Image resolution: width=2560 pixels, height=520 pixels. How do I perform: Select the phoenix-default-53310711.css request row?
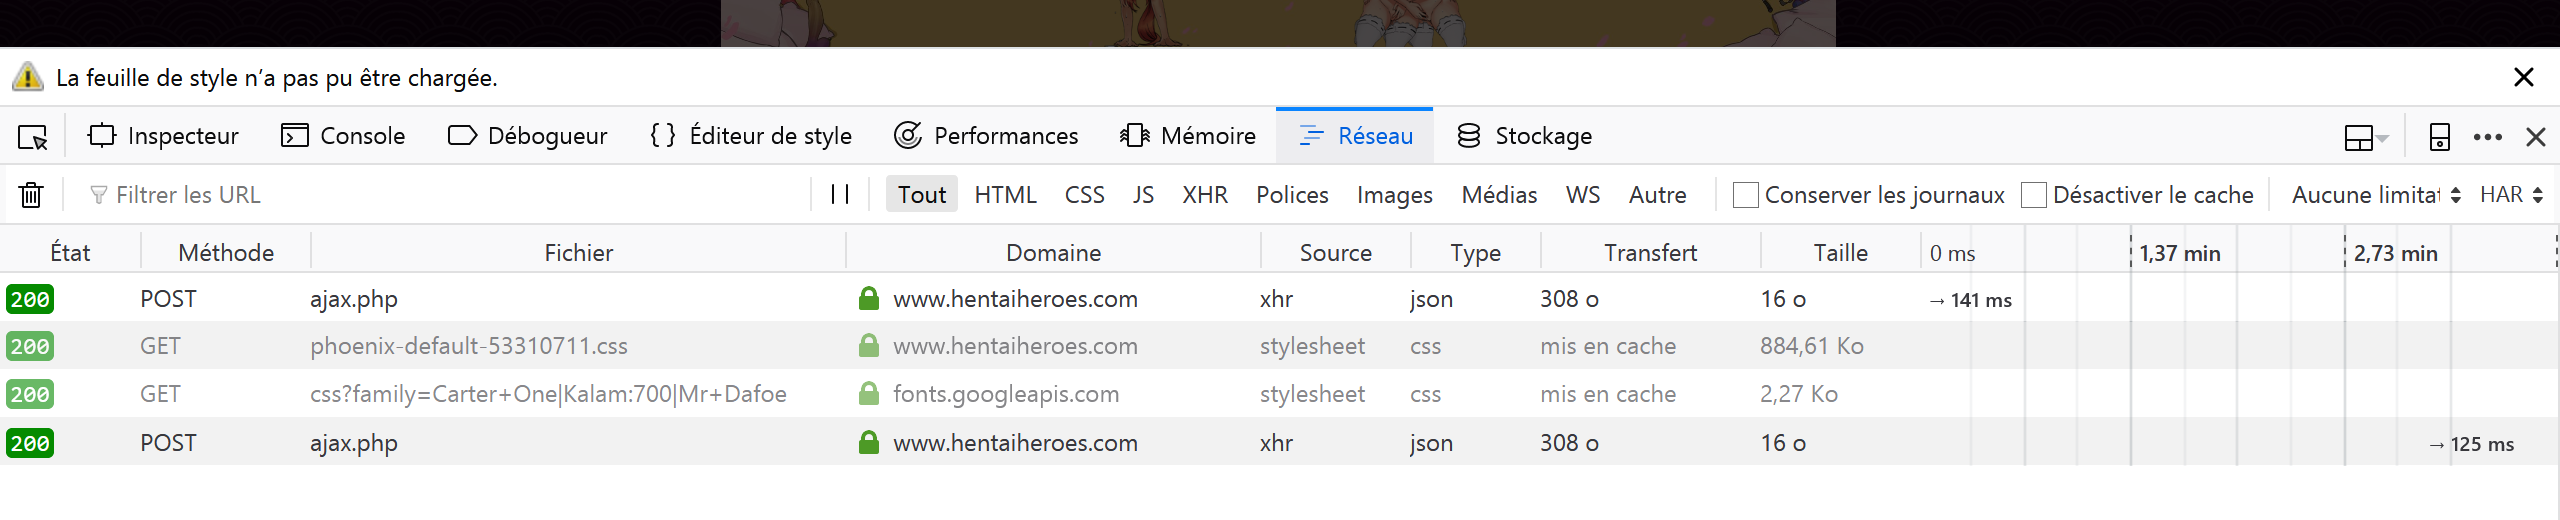pos(468,346)
